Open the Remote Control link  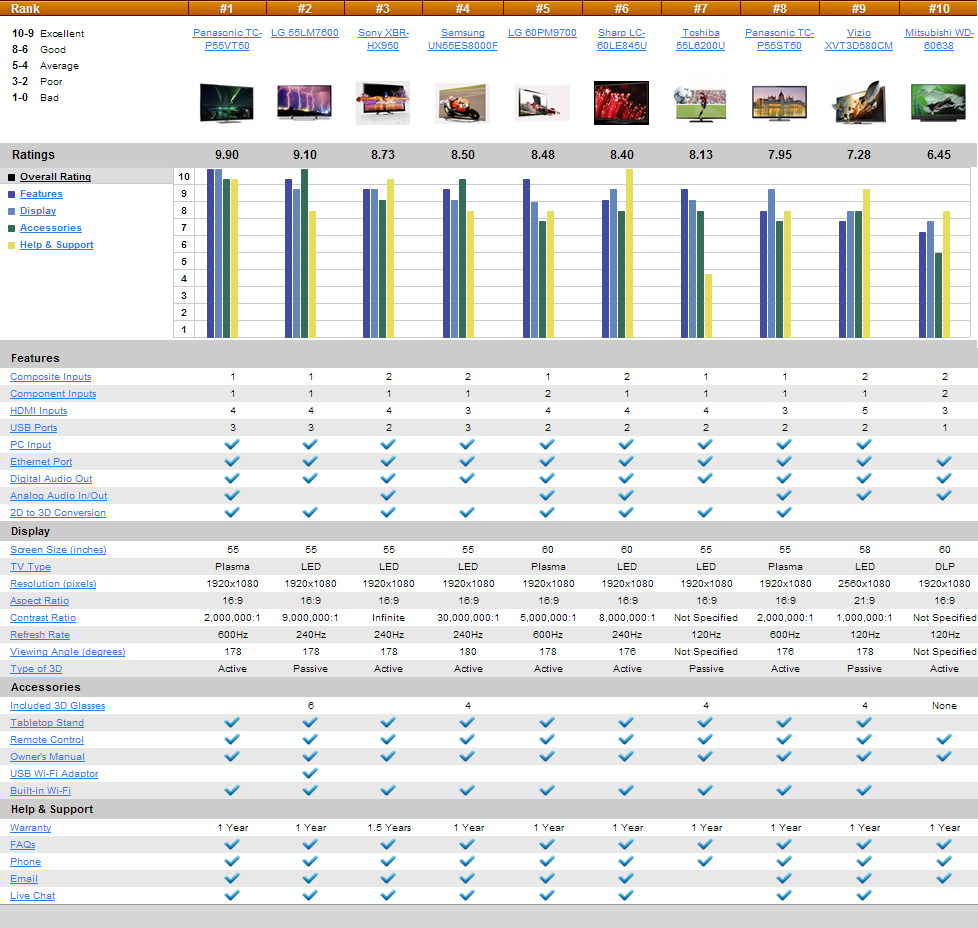pos(47,740)
